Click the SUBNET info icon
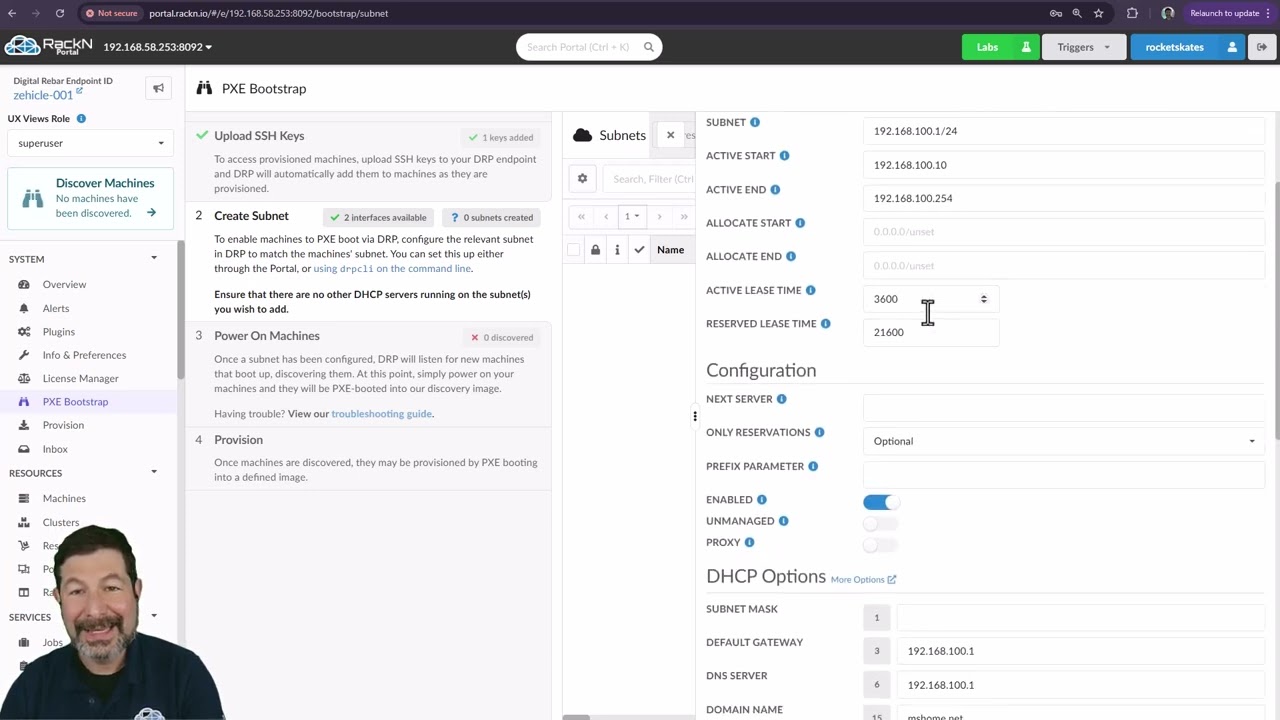Image resolution: width=1280 pixels, height=720 pixels. [755, 122]
